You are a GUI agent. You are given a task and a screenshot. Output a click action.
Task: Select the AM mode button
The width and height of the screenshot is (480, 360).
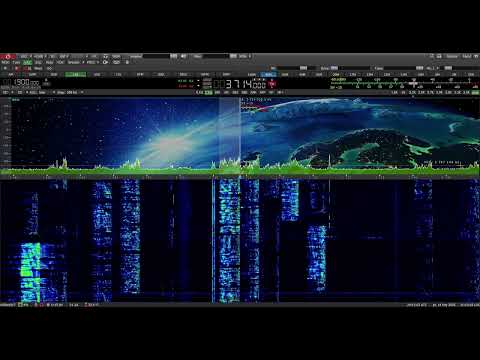(11, 74)
